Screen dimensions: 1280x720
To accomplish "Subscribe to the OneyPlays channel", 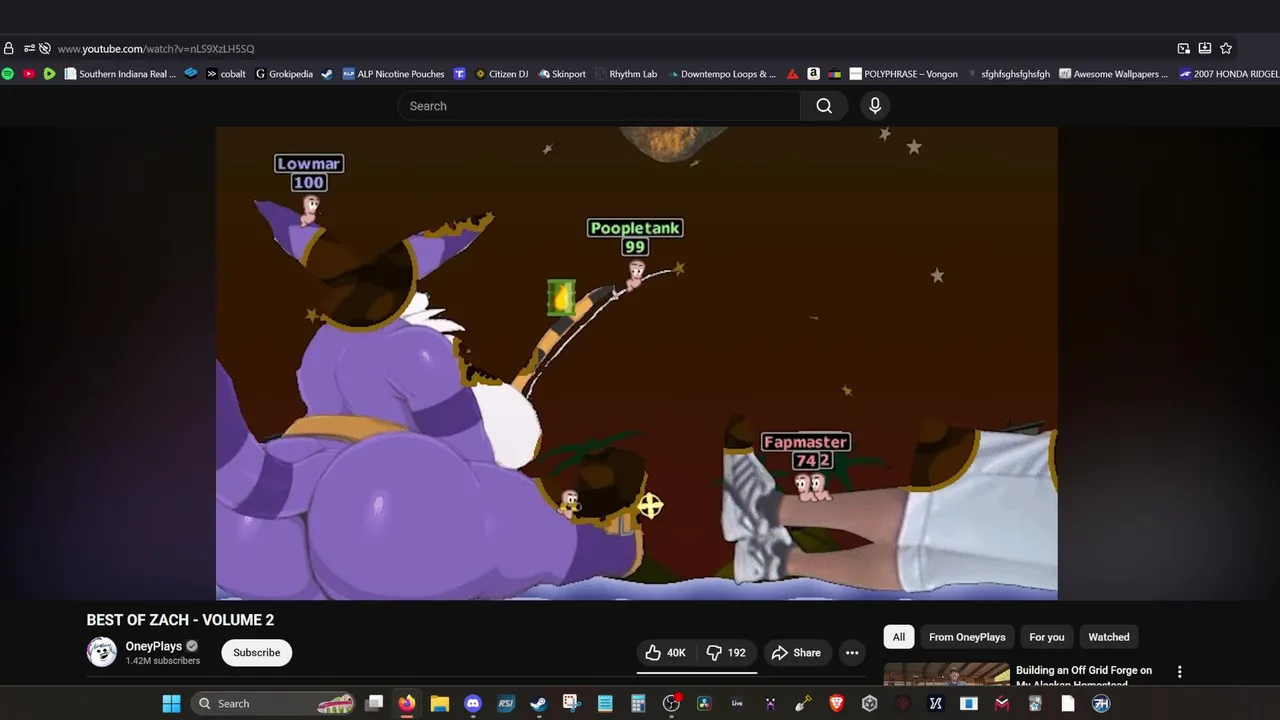I will coord(257,653).
